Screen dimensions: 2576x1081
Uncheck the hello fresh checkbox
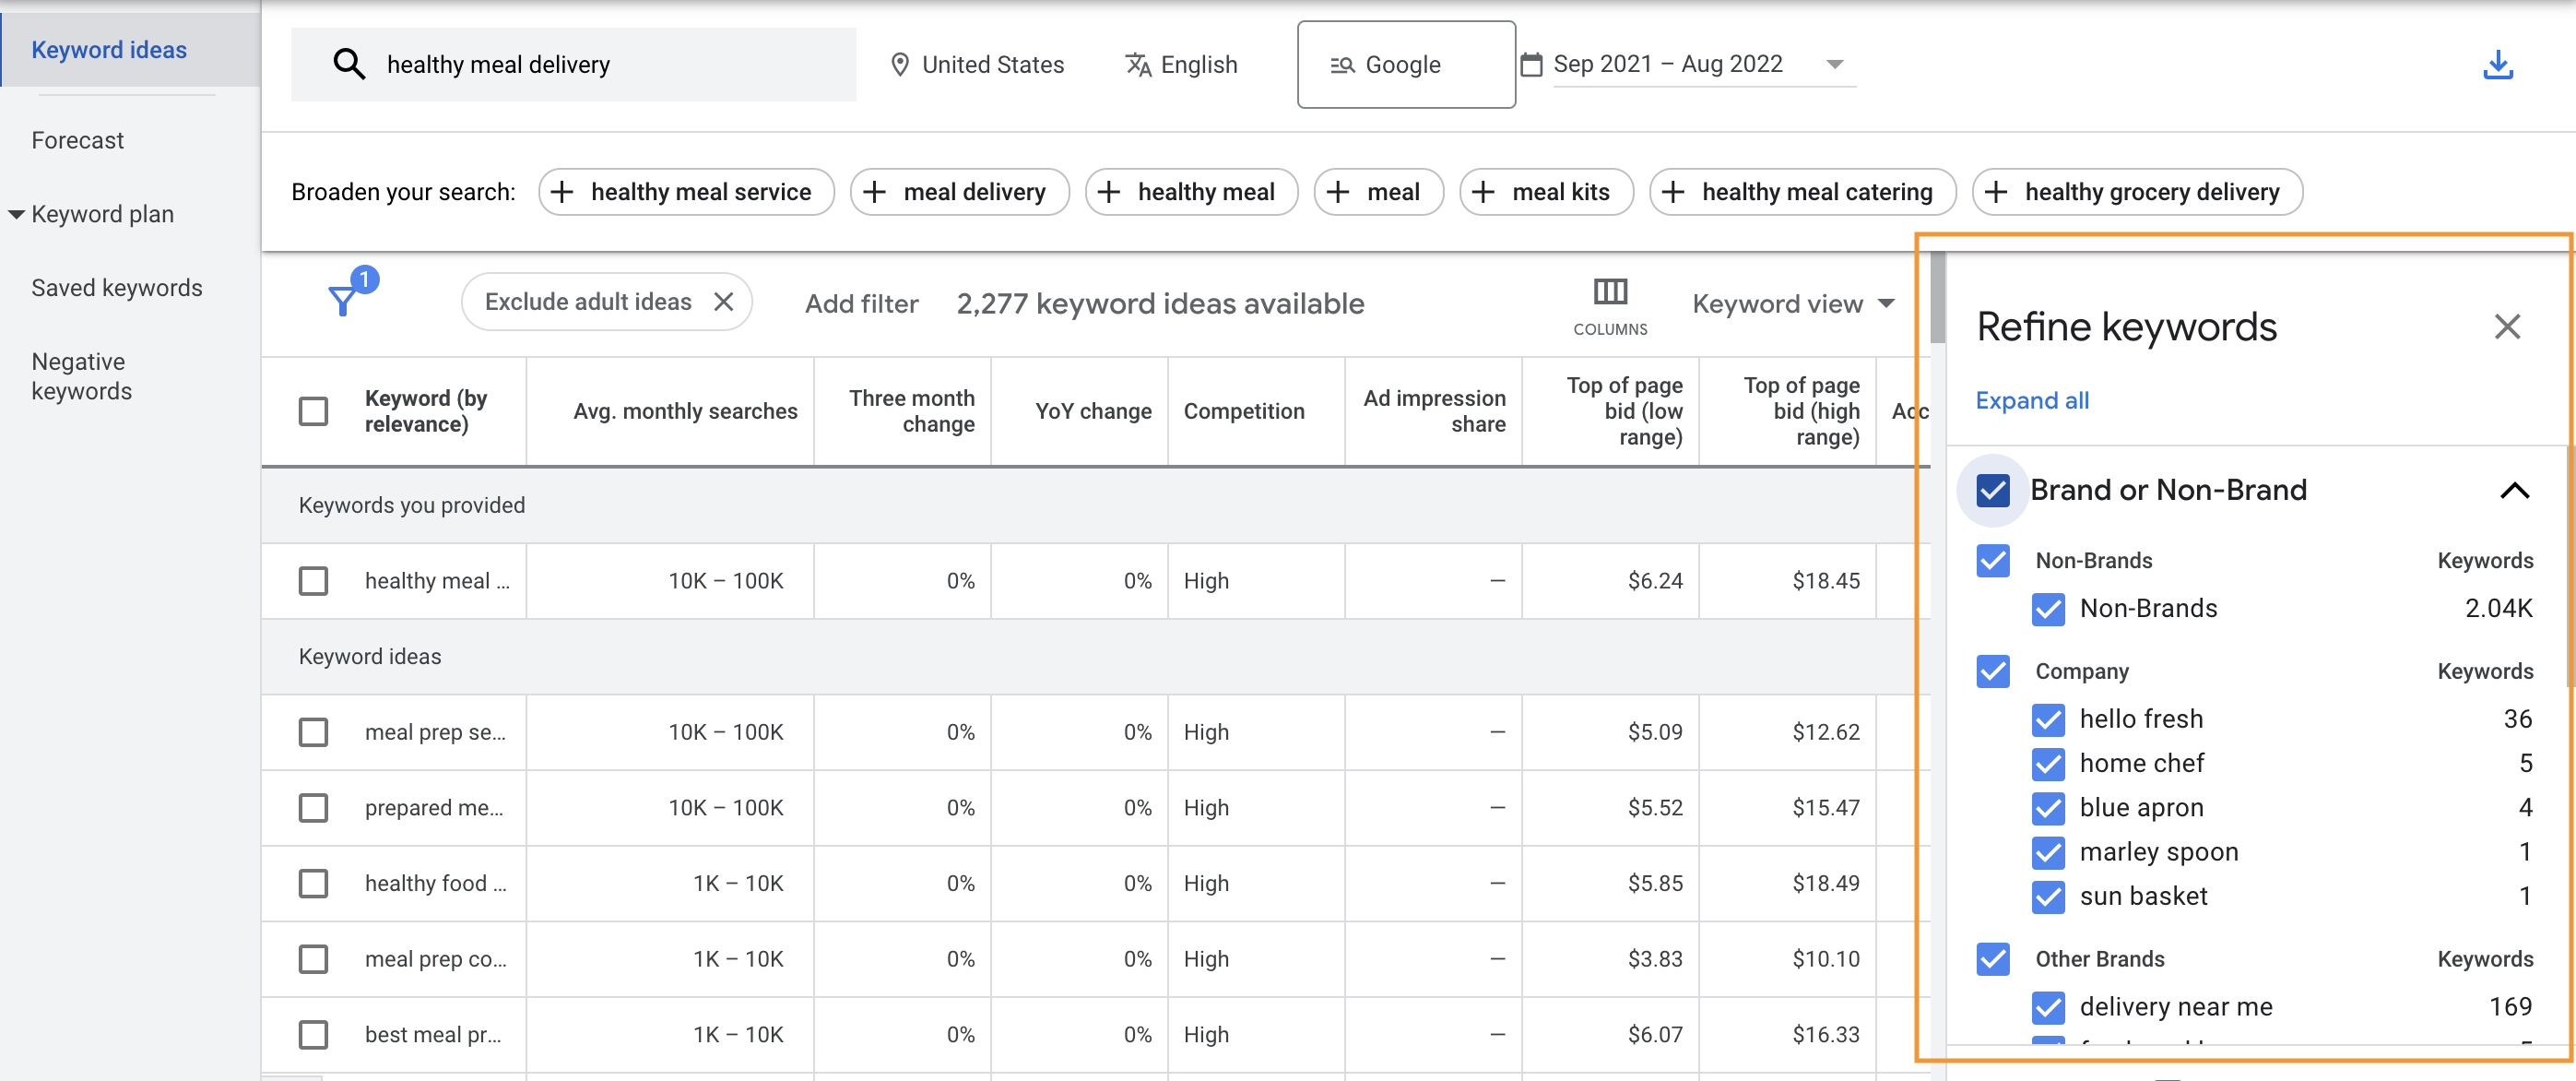click(x=2048, y=719)
